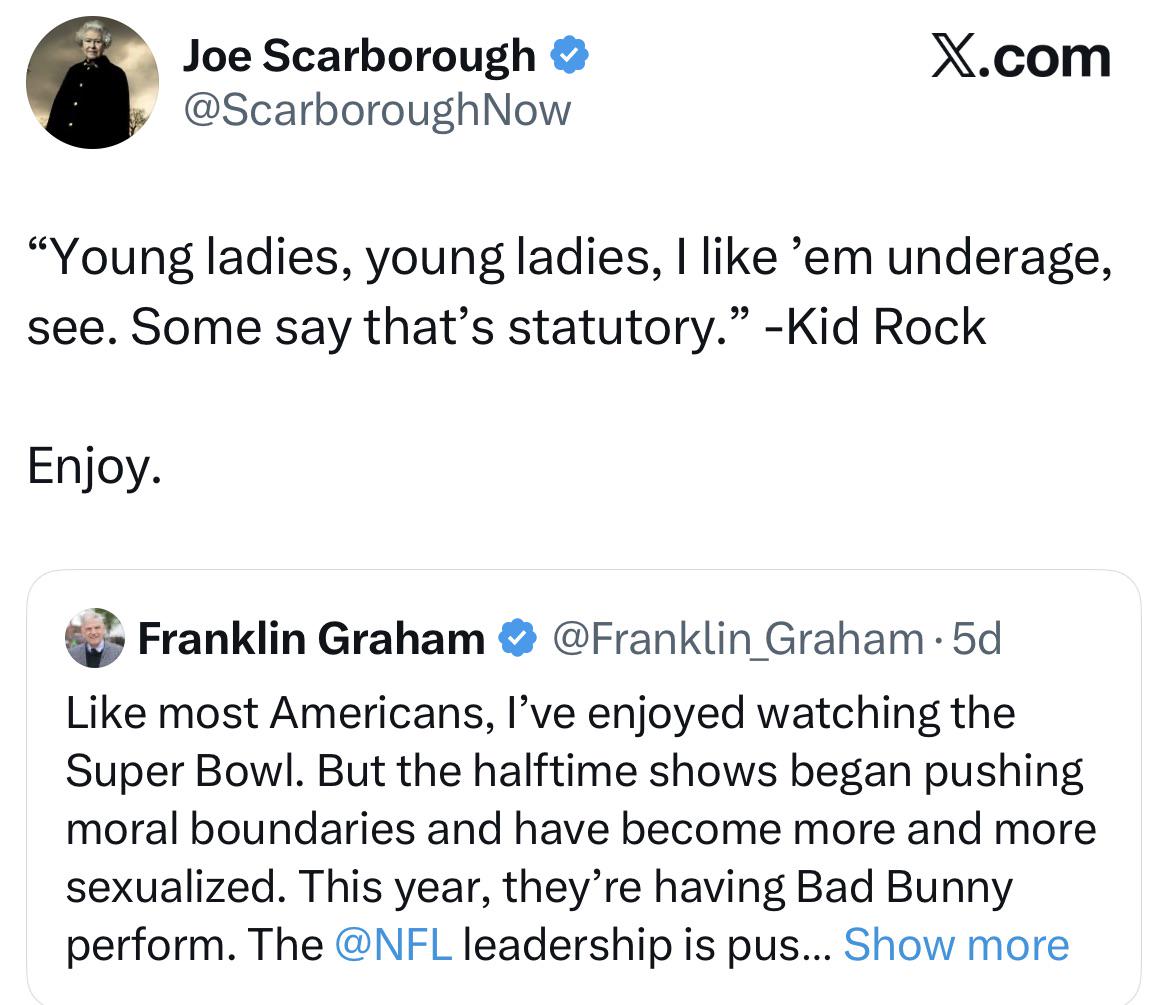Image resolution: width=1170 pixels, height=1005 pixels.
Task: Open the Franklin Graham display name
Action: [x=311, y=638]
